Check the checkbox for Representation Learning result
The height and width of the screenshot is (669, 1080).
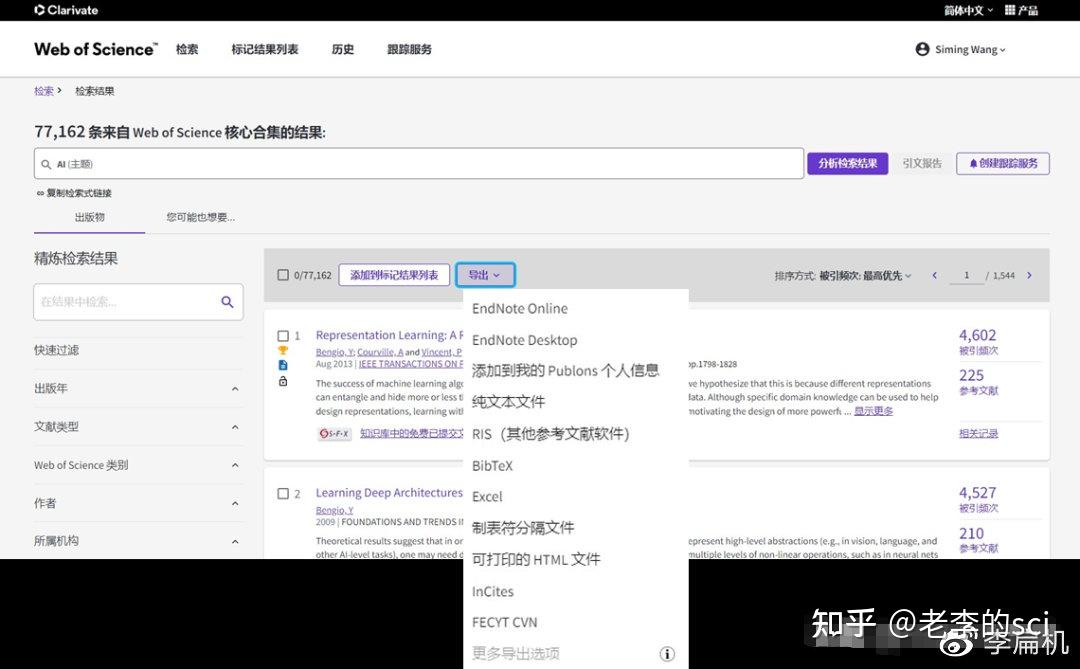tap(283, 336)
